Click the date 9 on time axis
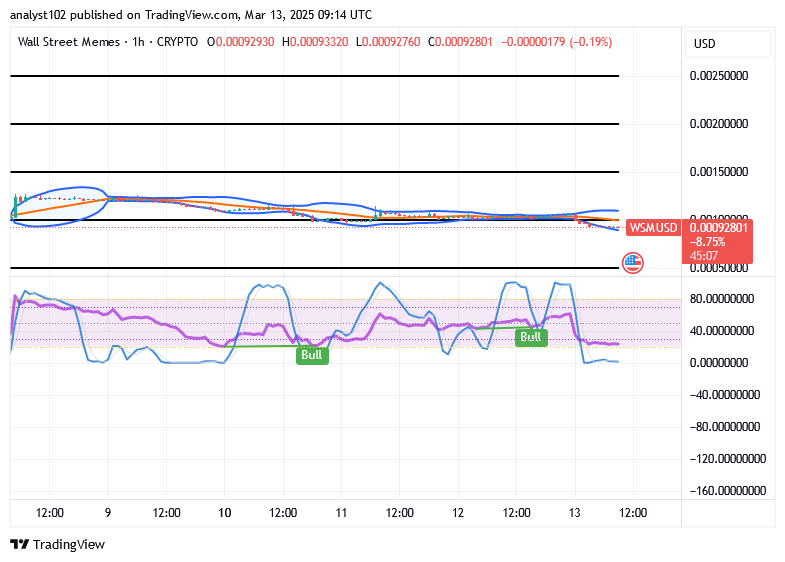 point(108,512)
